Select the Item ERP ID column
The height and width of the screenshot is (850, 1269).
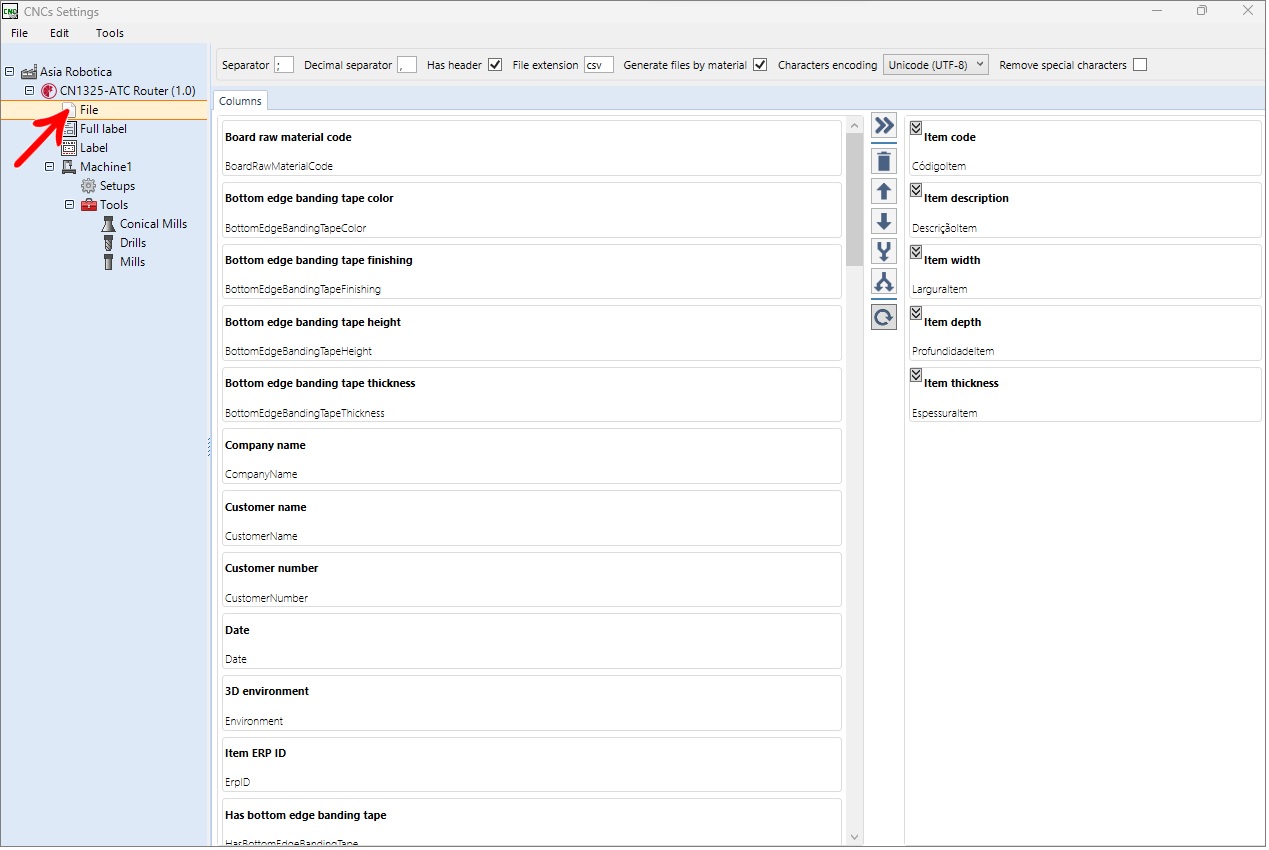531,765
